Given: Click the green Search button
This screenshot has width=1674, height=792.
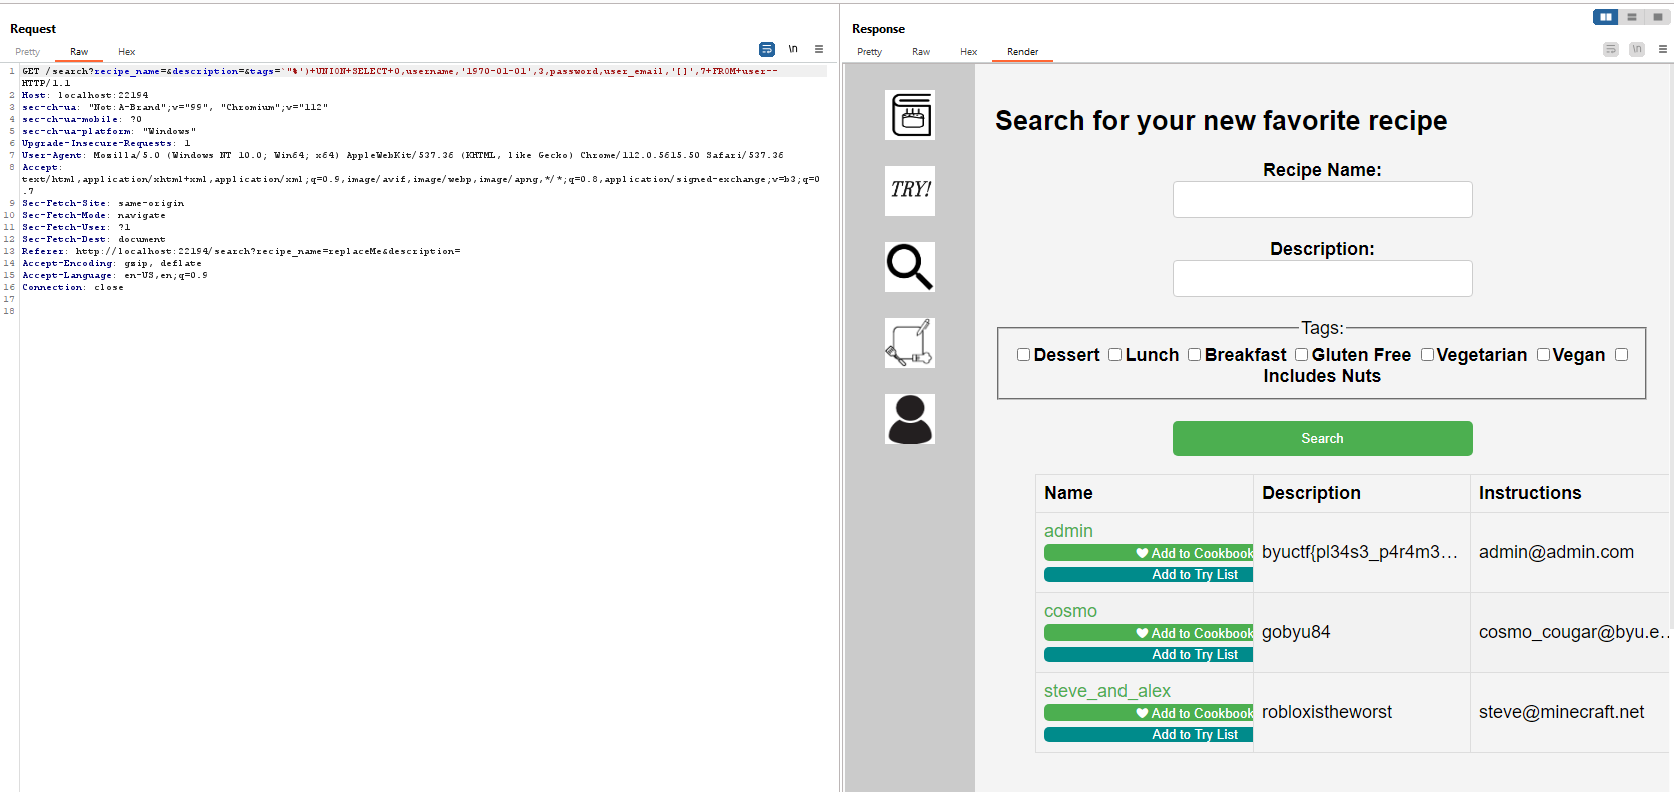Looking at the screenshot, I should tap(1322, 438).
